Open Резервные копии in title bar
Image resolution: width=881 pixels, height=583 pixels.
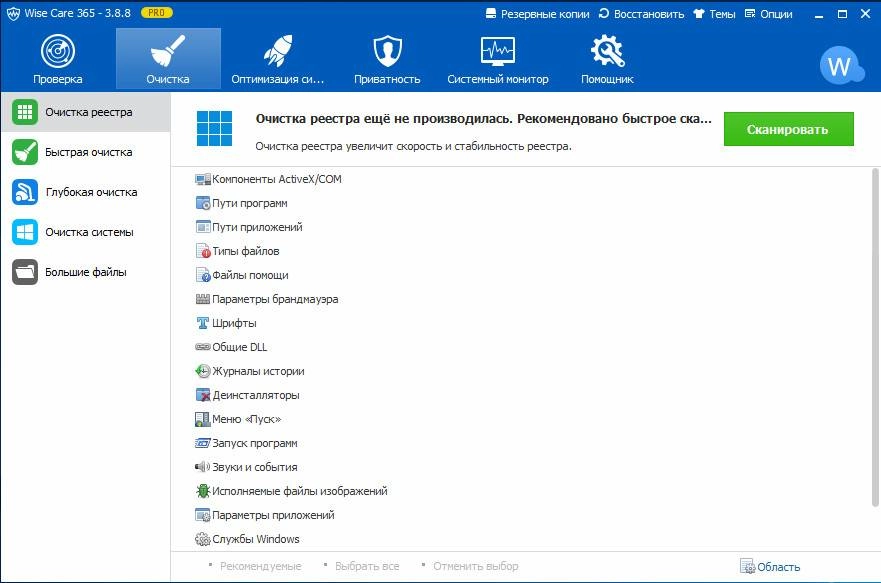point(538,14)
